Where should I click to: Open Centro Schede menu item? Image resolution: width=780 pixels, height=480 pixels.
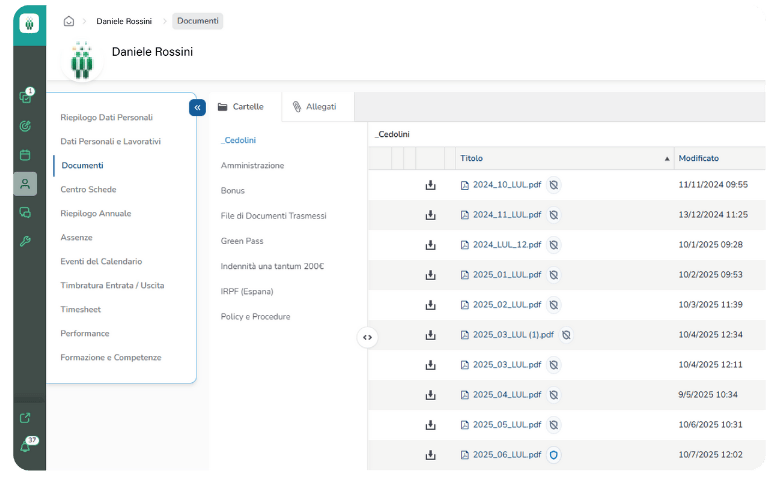pos(88,189)
